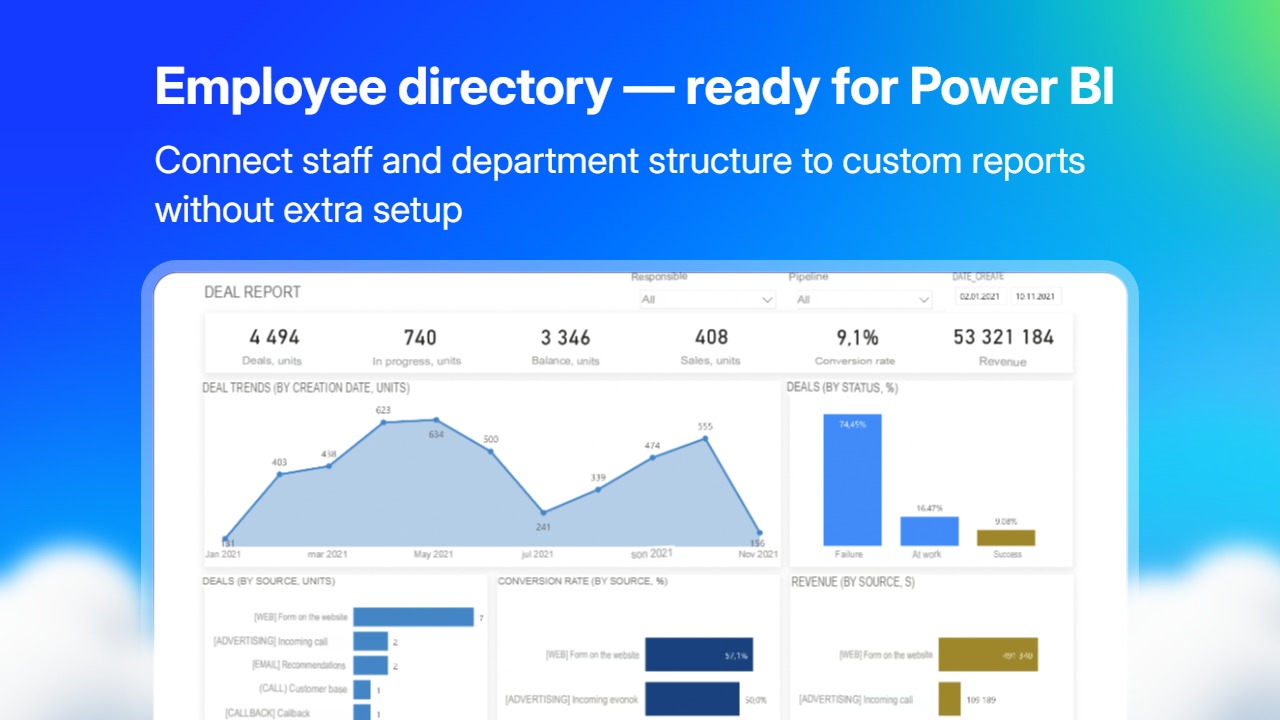Select the web form bar in Revenue by Source
1280x720 pixels.
click(988, 655)
